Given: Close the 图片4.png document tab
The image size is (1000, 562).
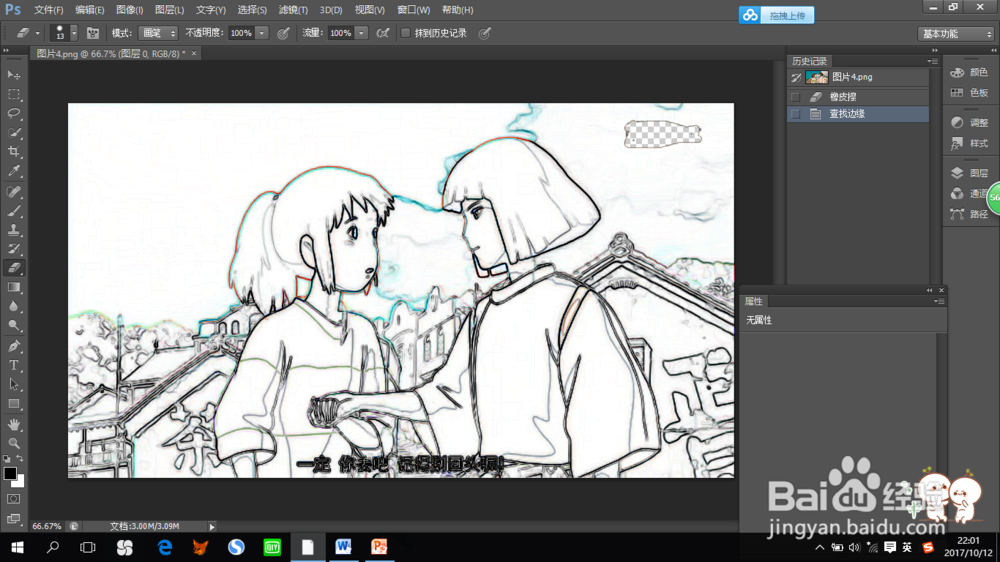Looking at the screenshot, I should click(194, 54).
